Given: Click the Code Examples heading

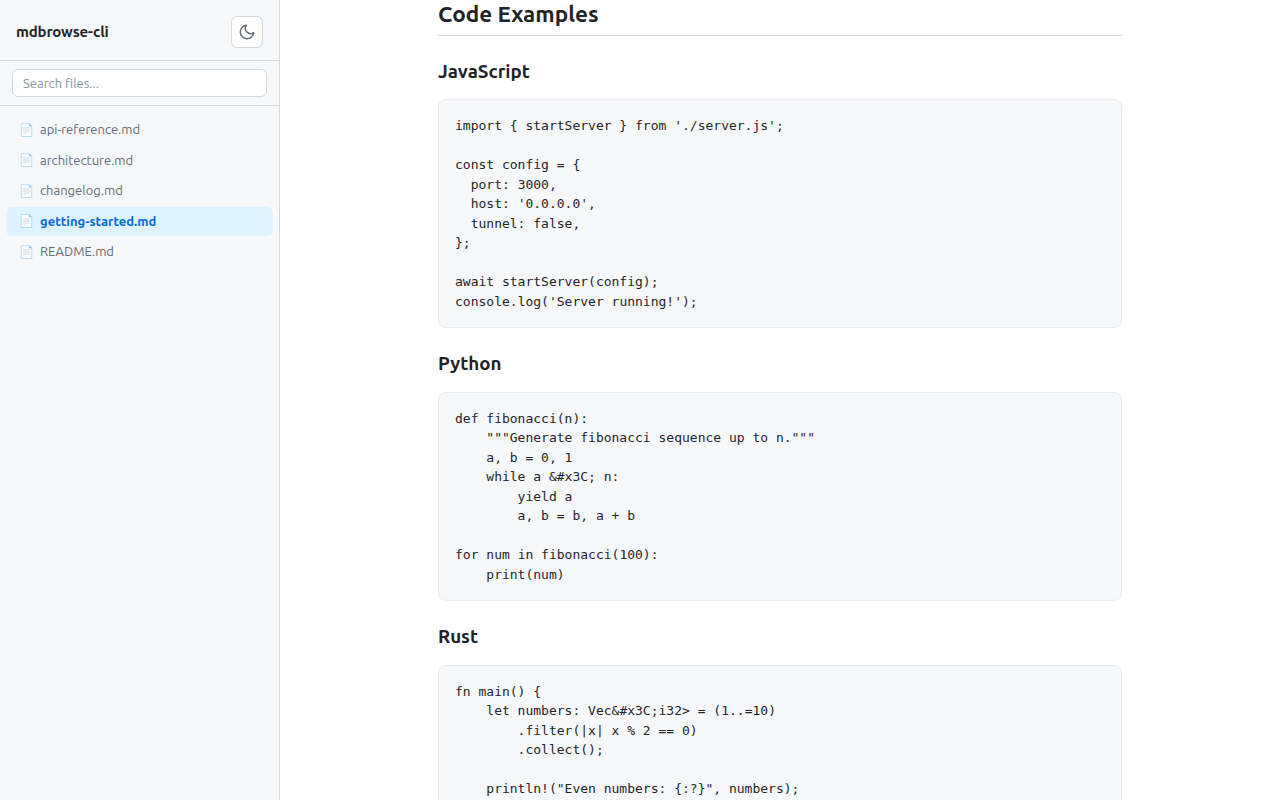Looking at the screenshot, I should click(518, 15).
